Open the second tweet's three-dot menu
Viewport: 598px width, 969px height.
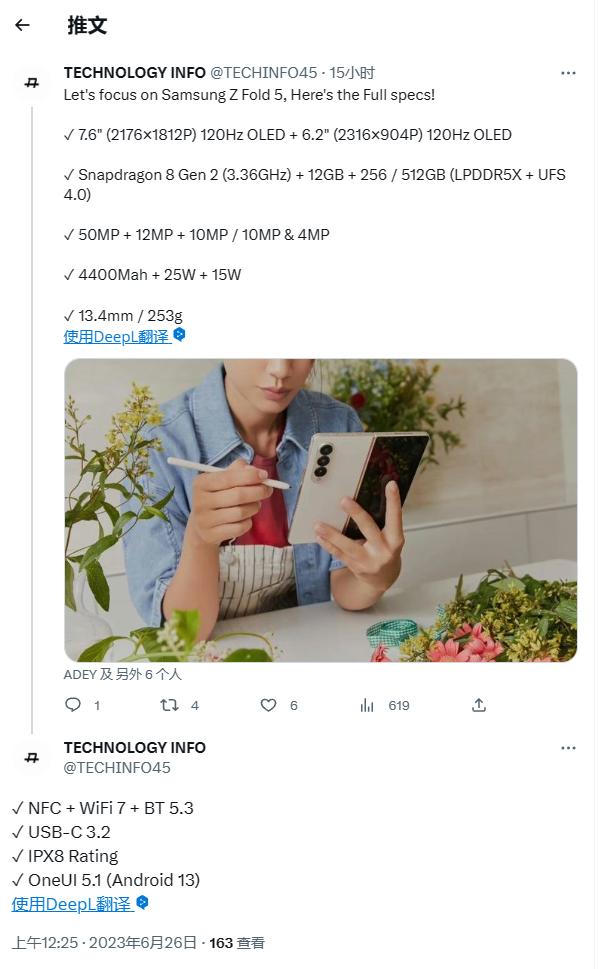click(x=568, y=748)
